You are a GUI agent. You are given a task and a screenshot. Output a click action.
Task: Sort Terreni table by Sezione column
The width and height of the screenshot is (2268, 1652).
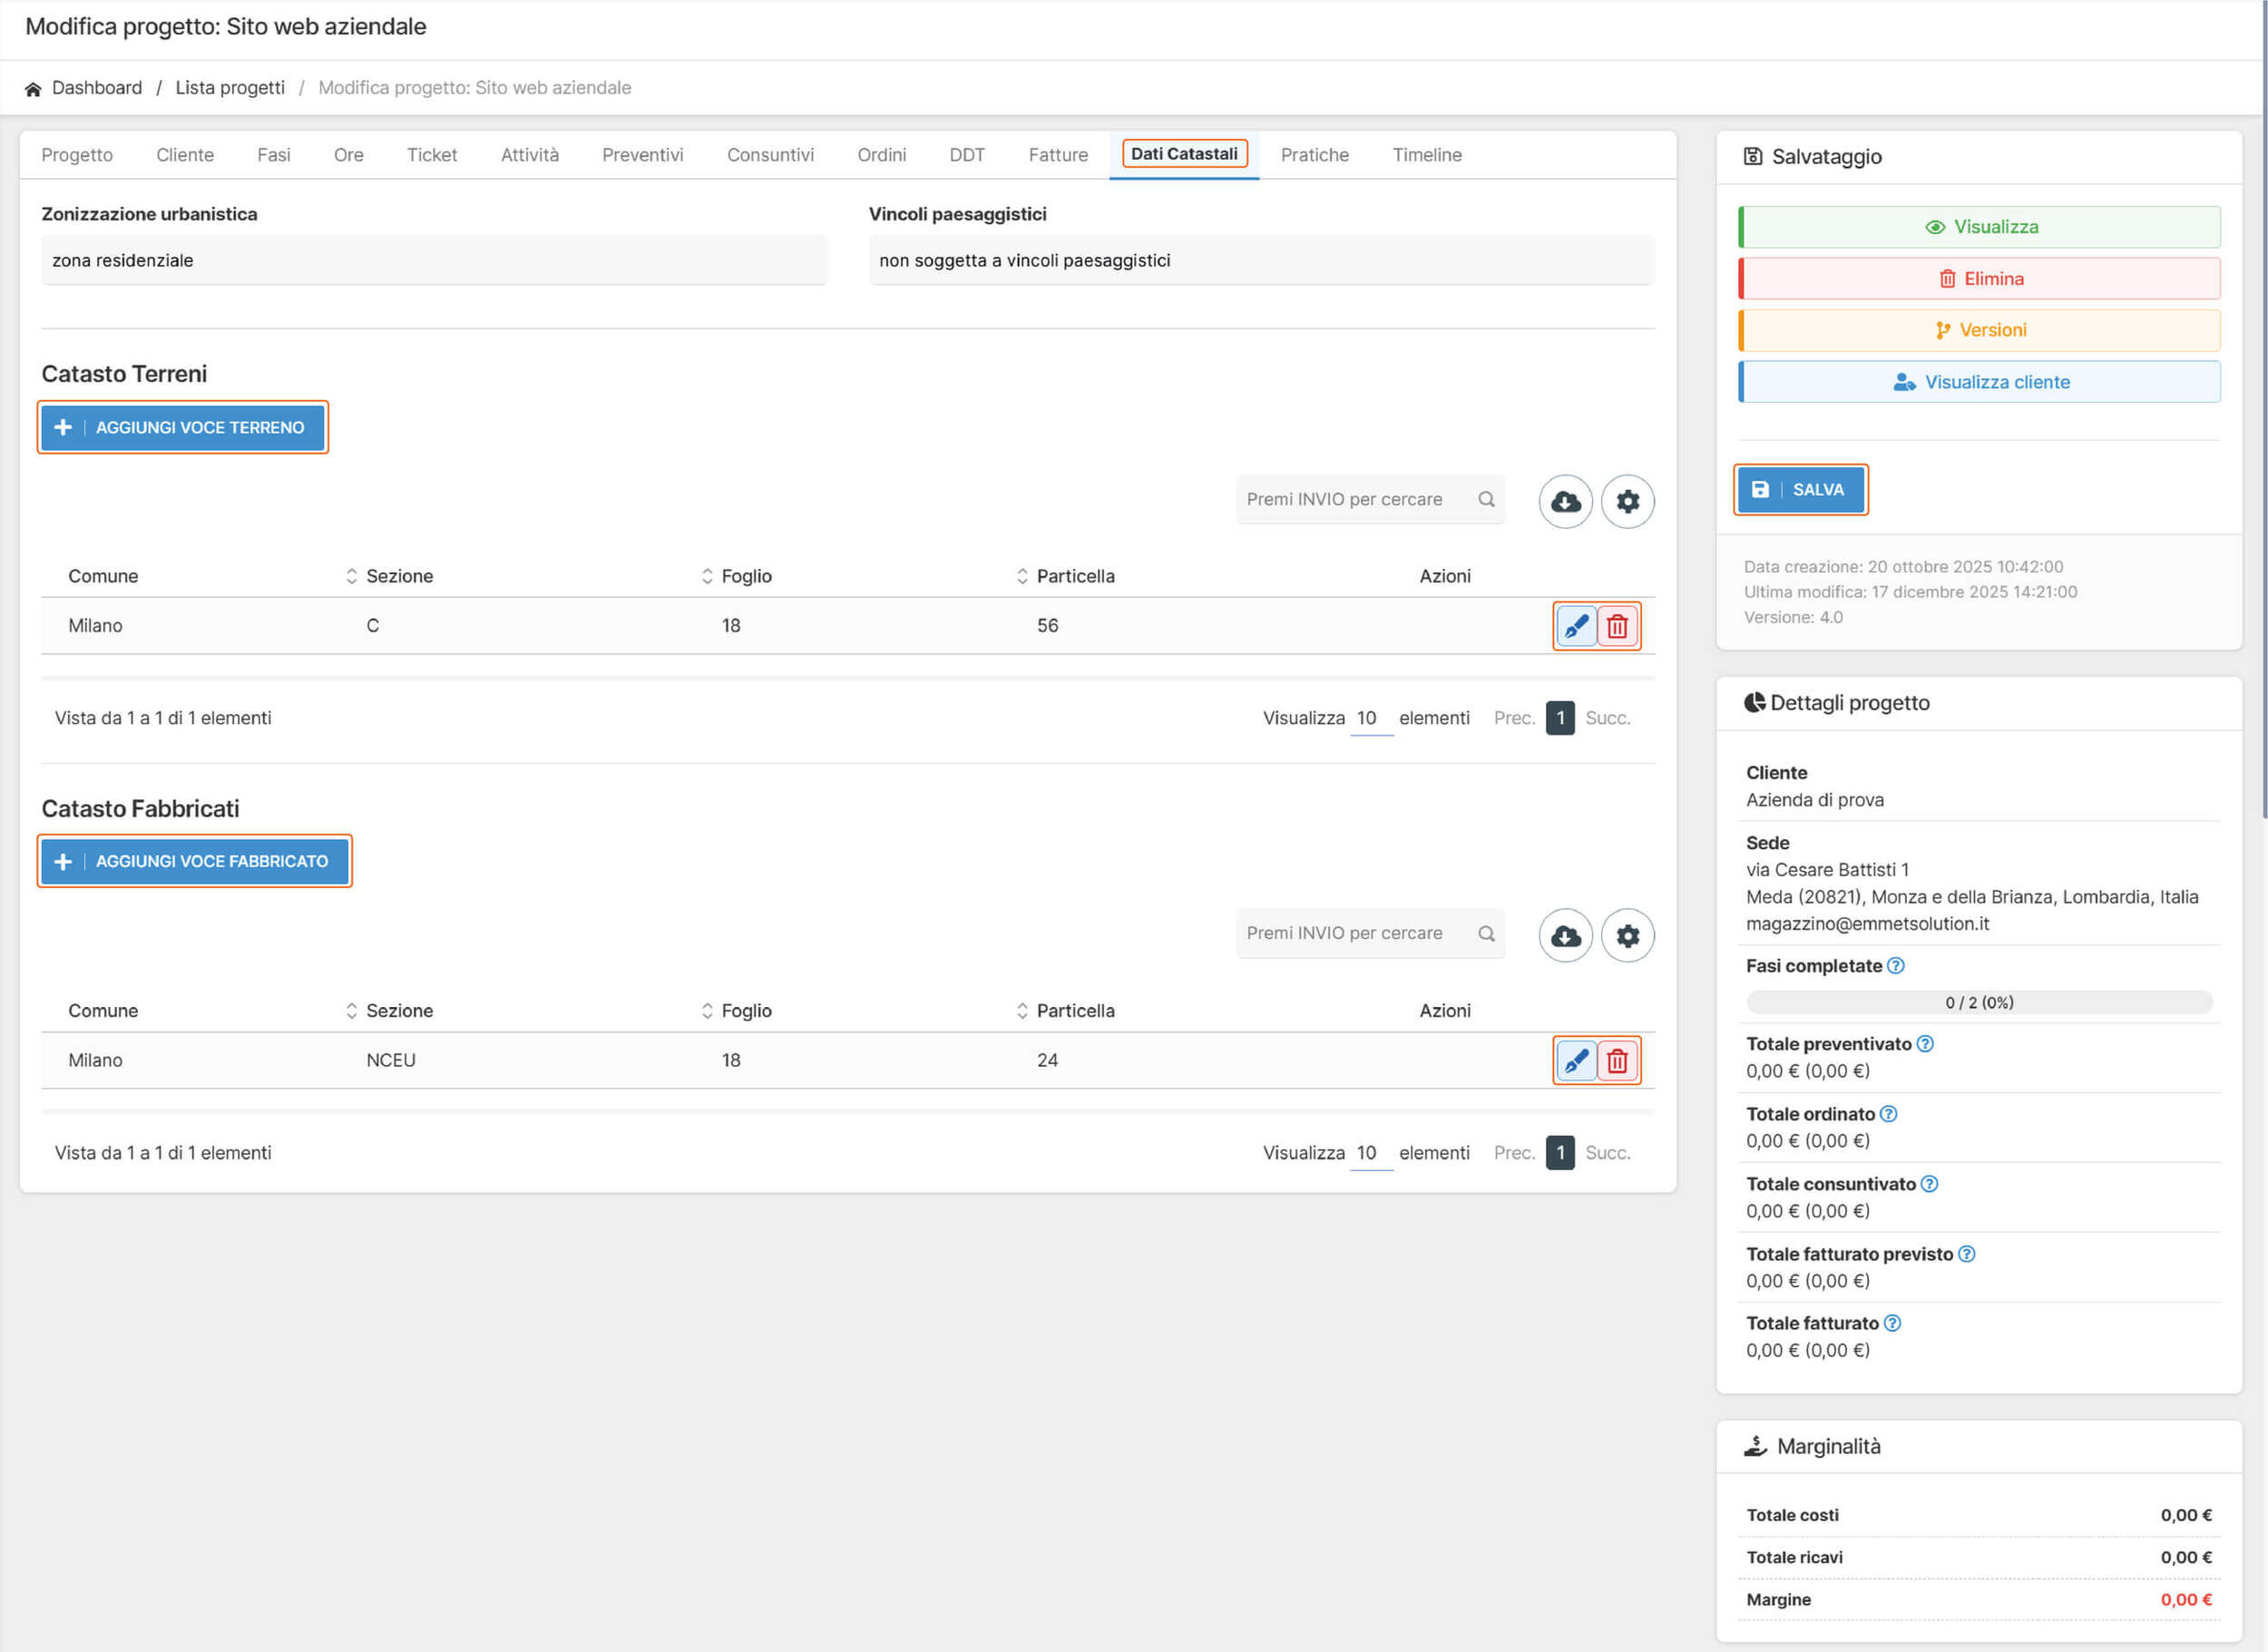(x=399, y=576)
